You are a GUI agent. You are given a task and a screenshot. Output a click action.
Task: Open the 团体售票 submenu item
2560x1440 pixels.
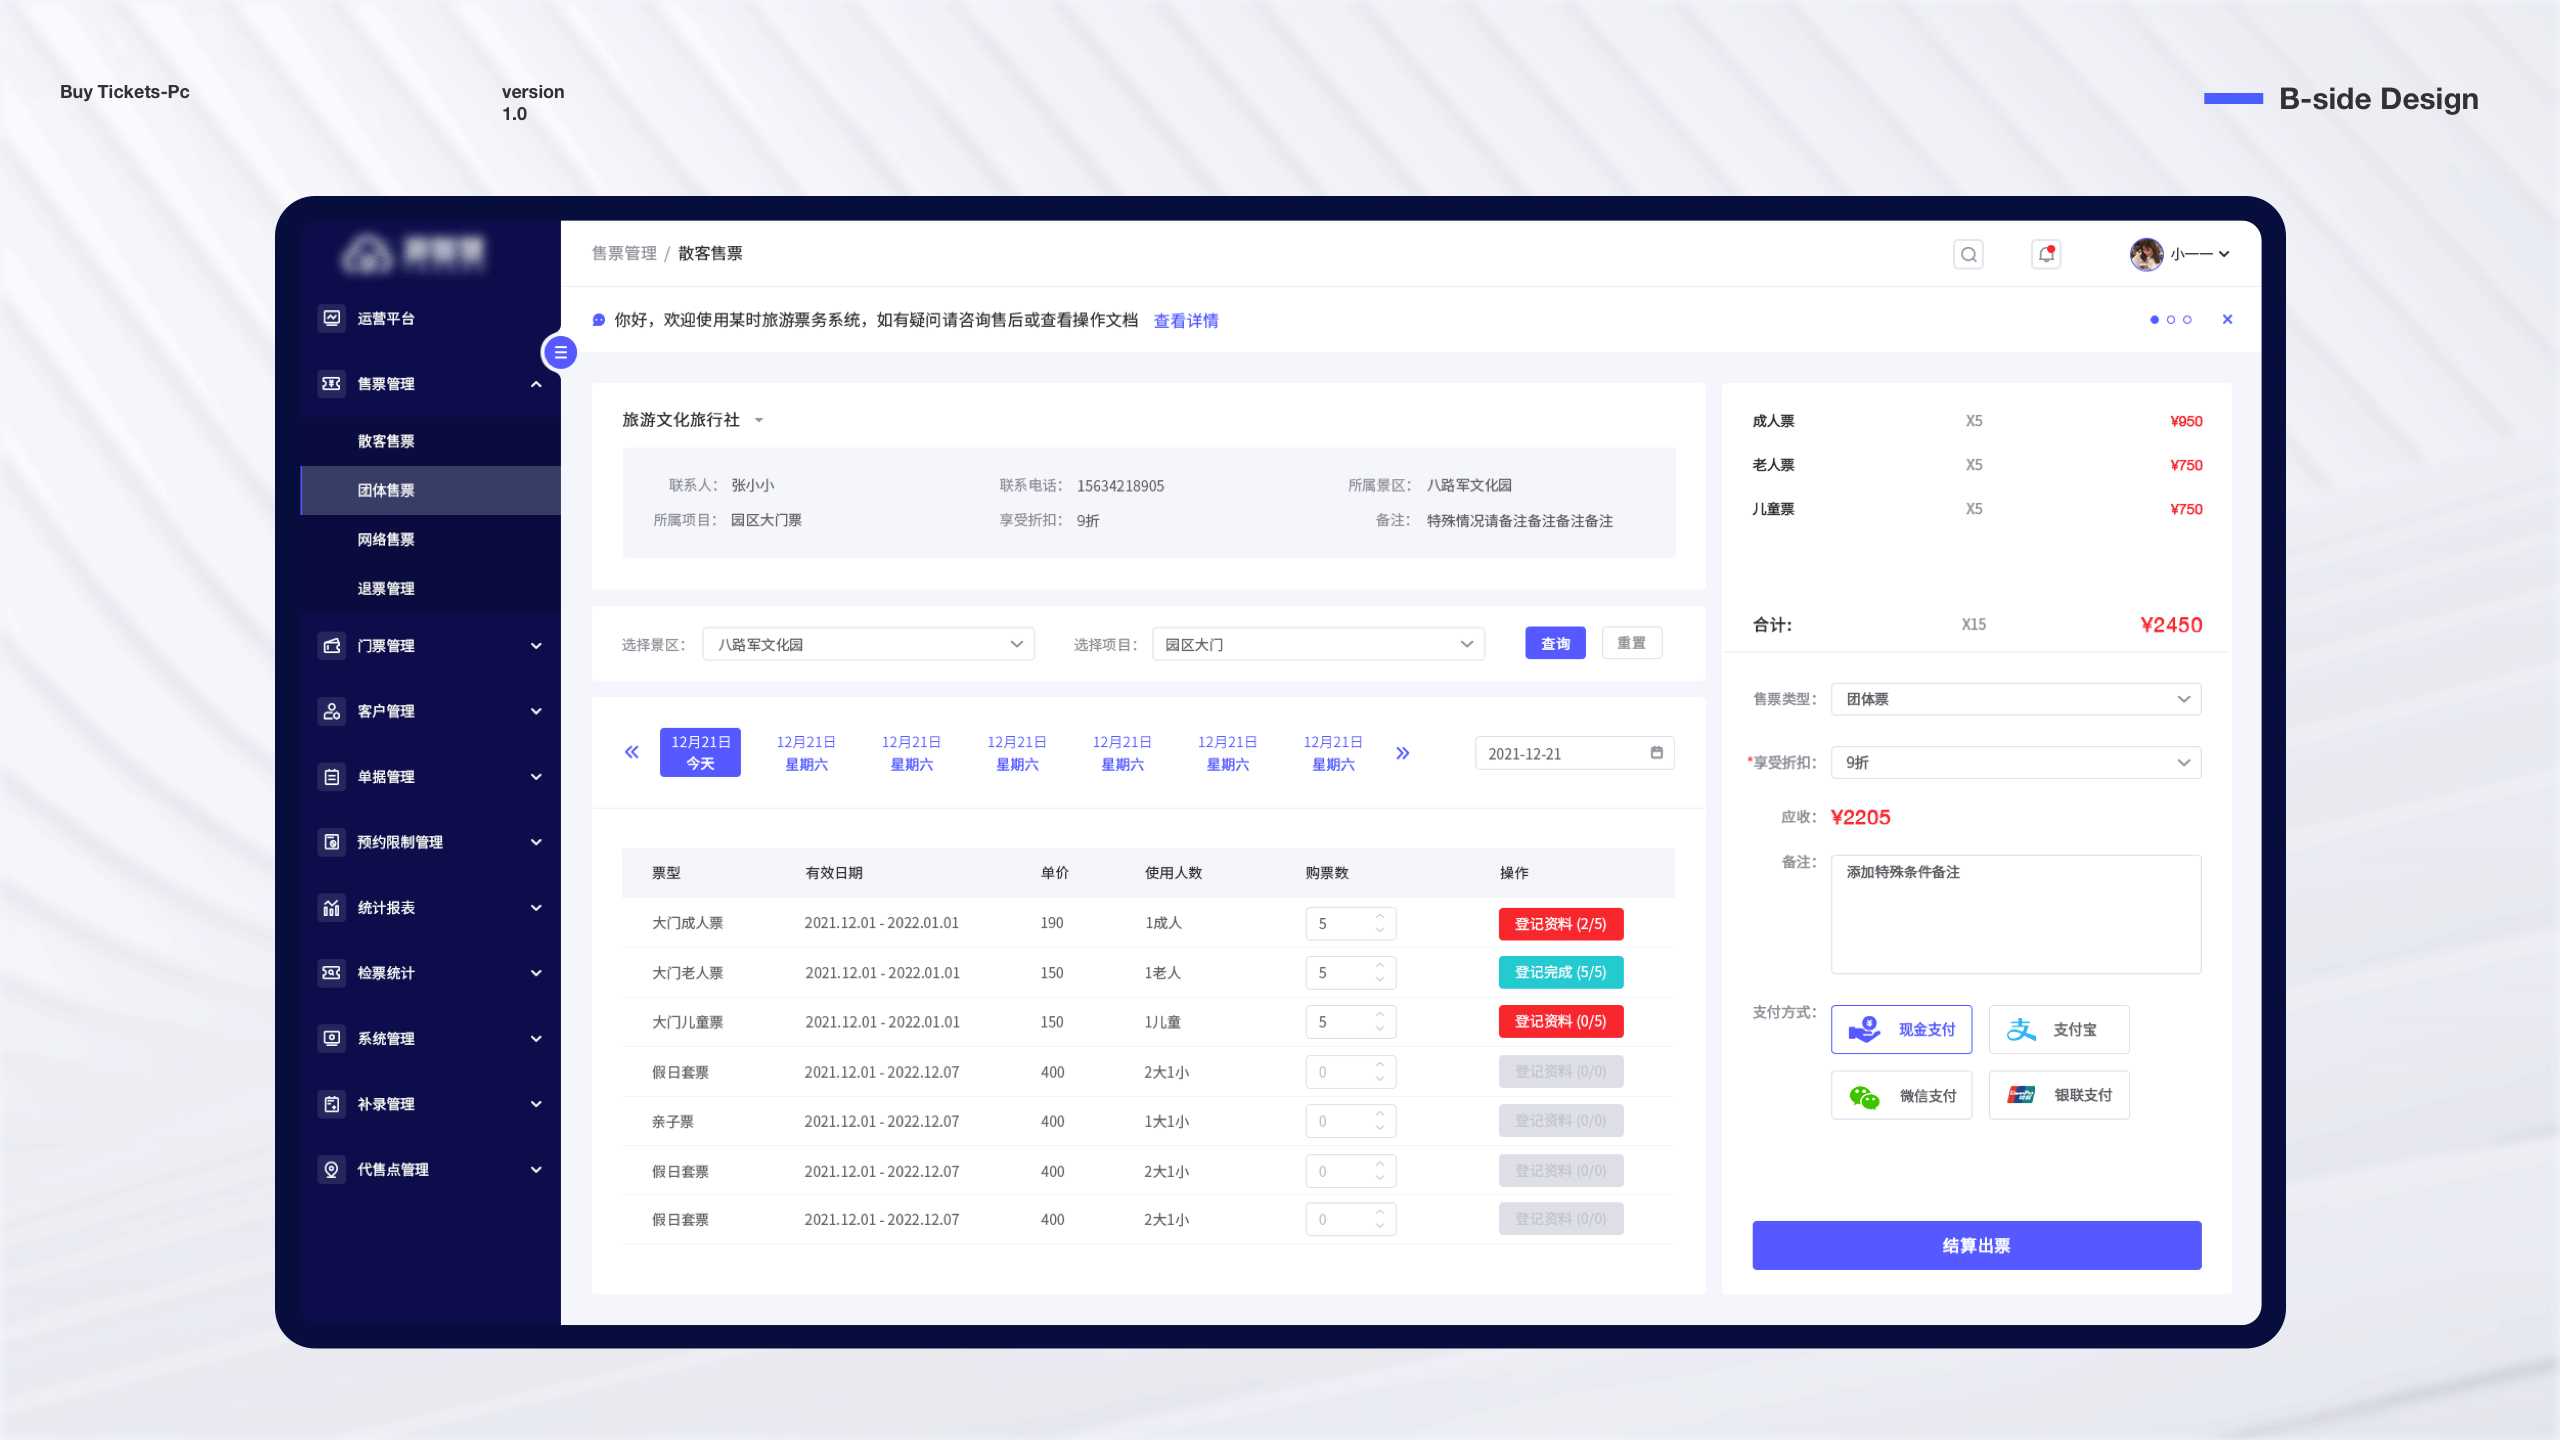[x=430, y=490]
